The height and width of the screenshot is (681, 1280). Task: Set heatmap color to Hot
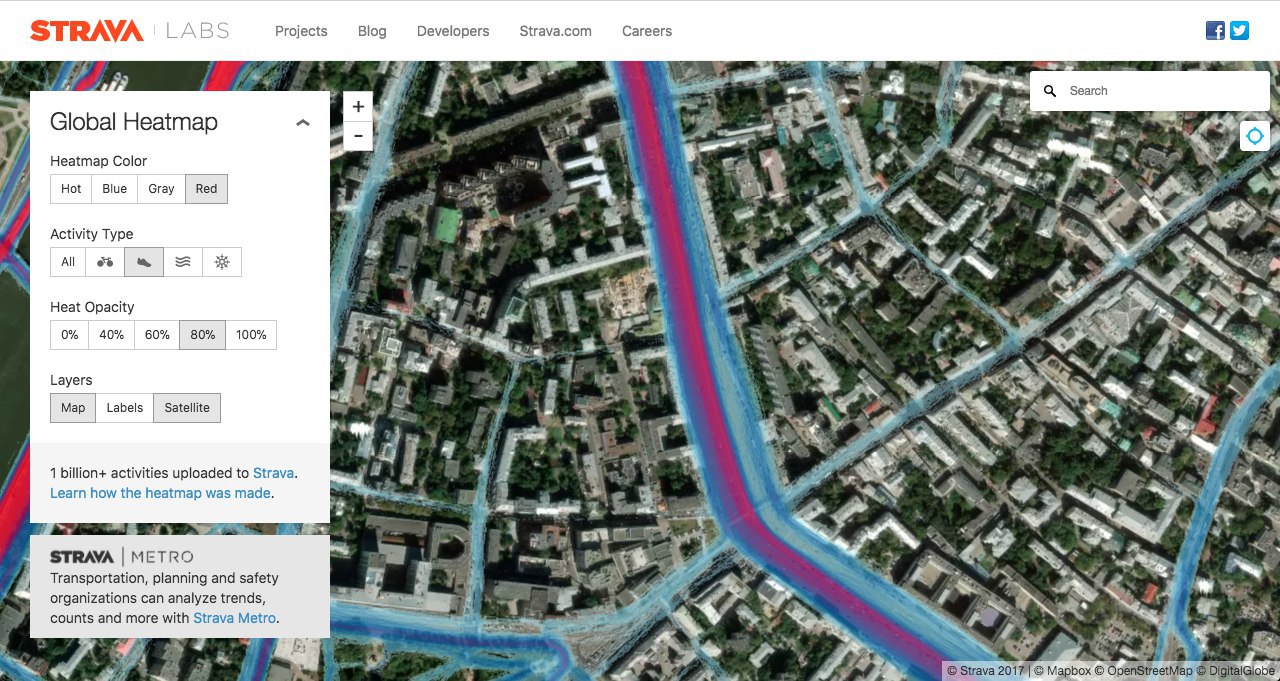71,189
